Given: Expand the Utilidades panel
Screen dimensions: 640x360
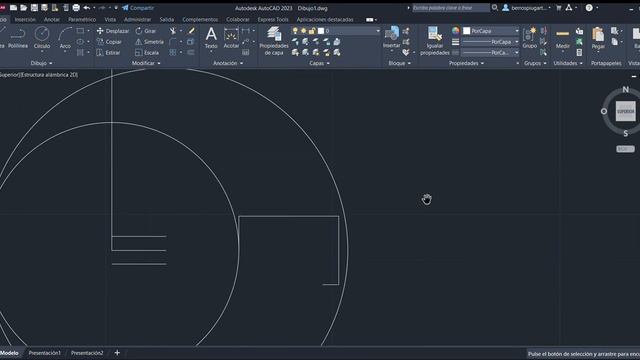Looking at the screenshot, I should tap(568, 63).
